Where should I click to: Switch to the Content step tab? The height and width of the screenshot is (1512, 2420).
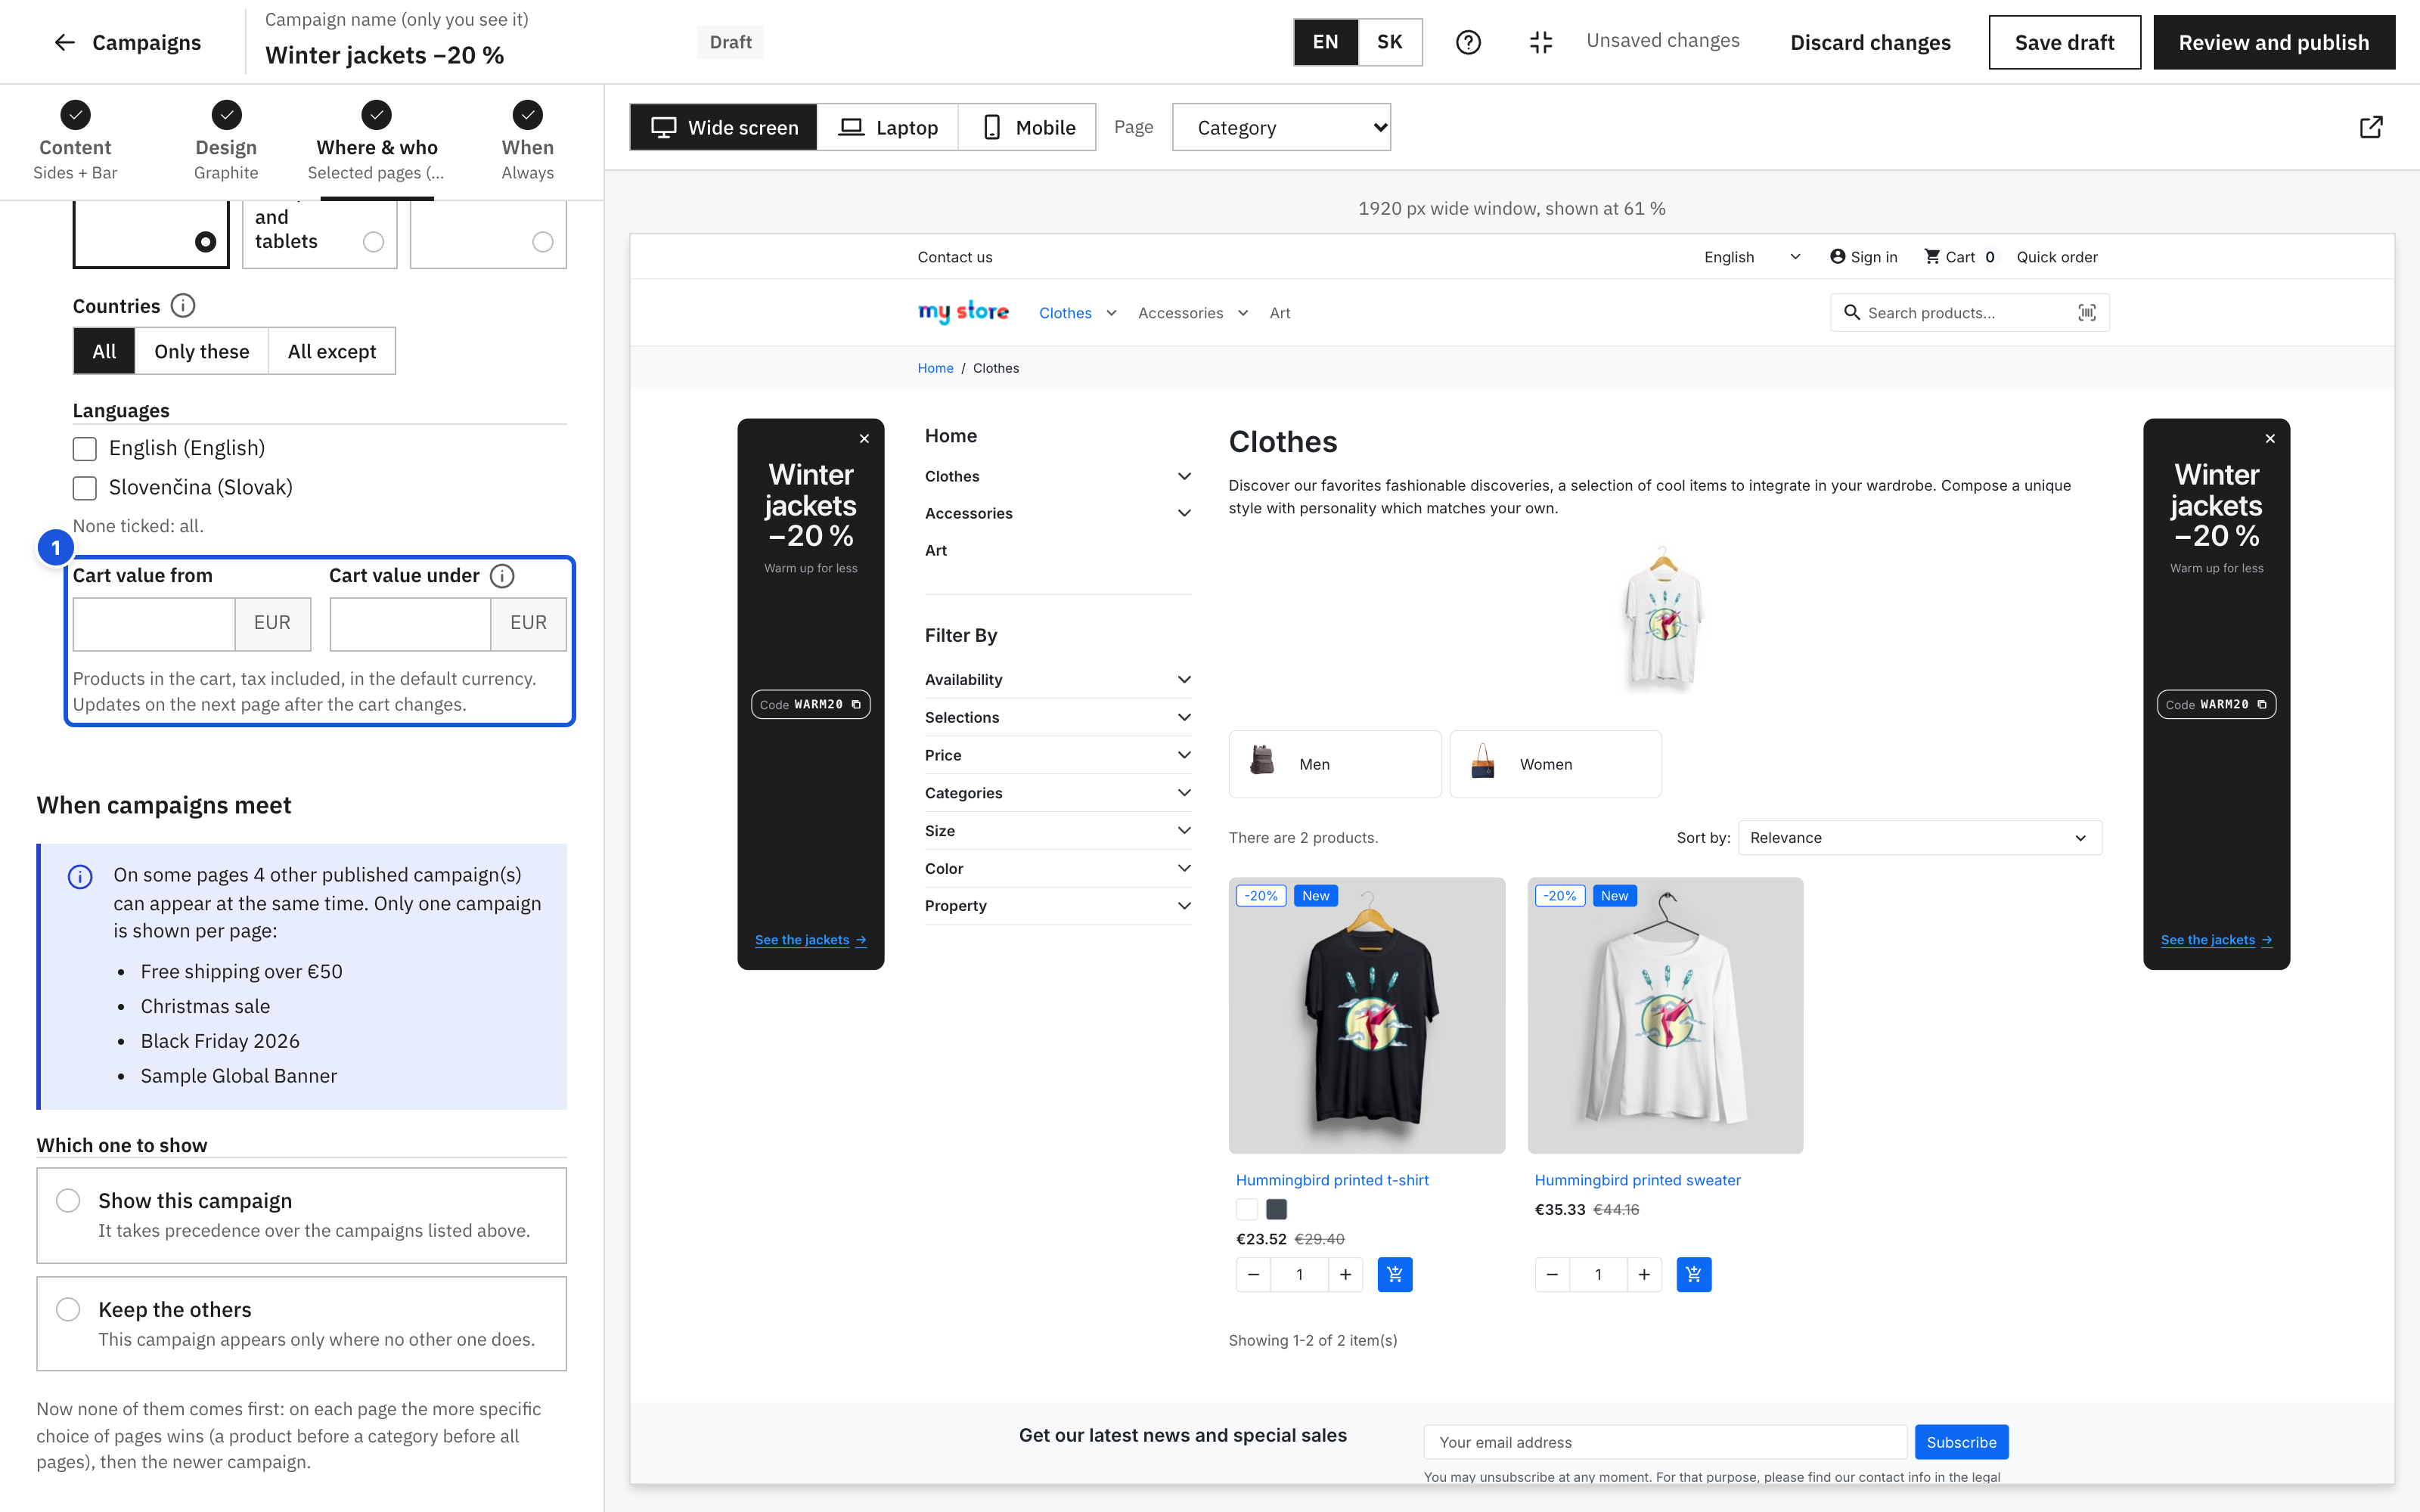click(x=75, y=142)
